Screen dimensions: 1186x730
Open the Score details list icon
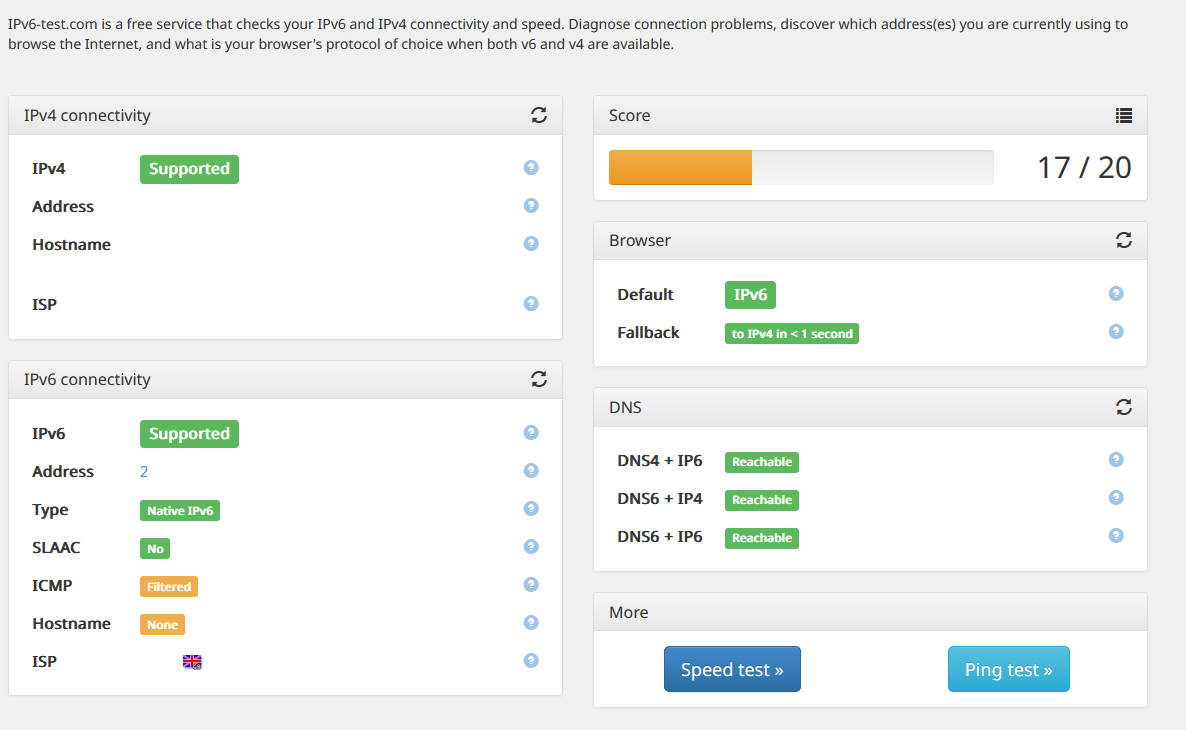coord(1124,115)
